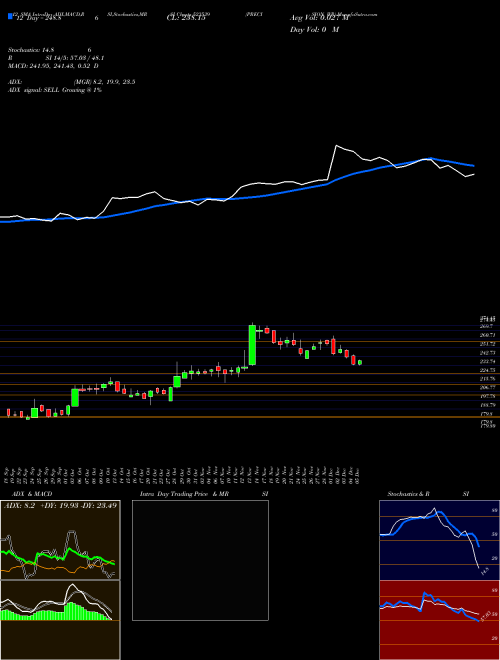Click the RSI '14/3: 37.03 / 48.1' line
Image resolution: width=500 pixels, height=660 pixels.
pyautogui.click(x=75, y=58)
